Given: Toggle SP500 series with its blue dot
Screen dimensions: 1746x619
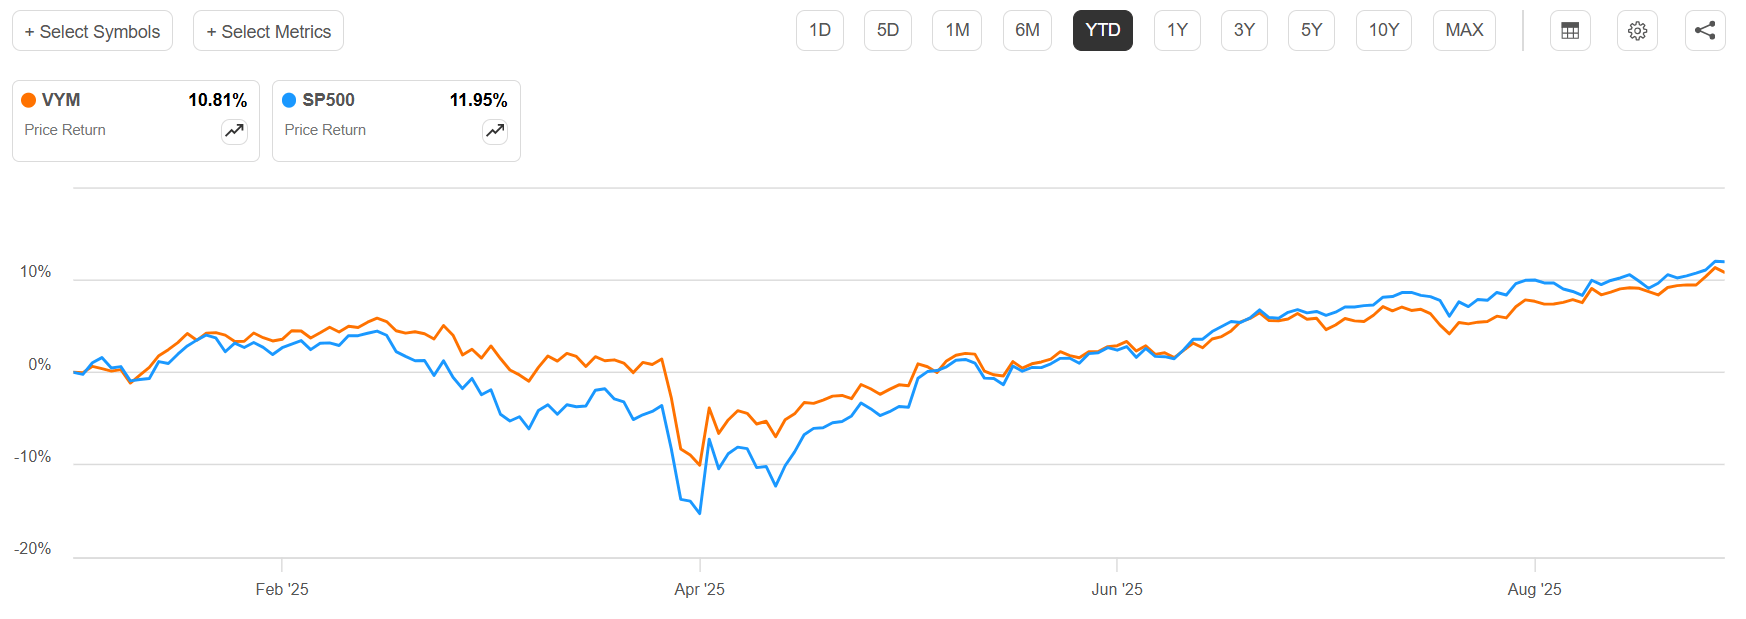Looking at the screenshot, I should pyautogui.click(x=288, y=99).
